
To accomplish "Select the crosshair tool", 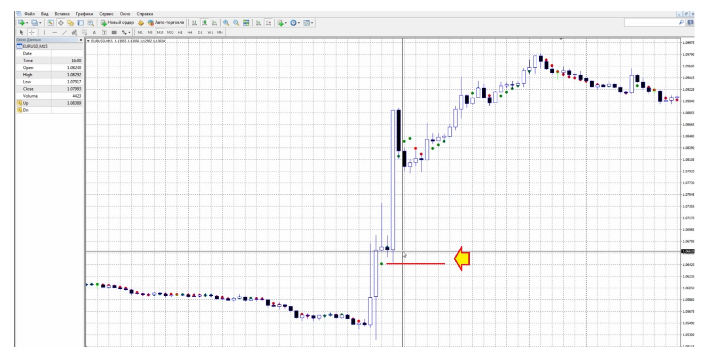I will [x=32, y=32].
